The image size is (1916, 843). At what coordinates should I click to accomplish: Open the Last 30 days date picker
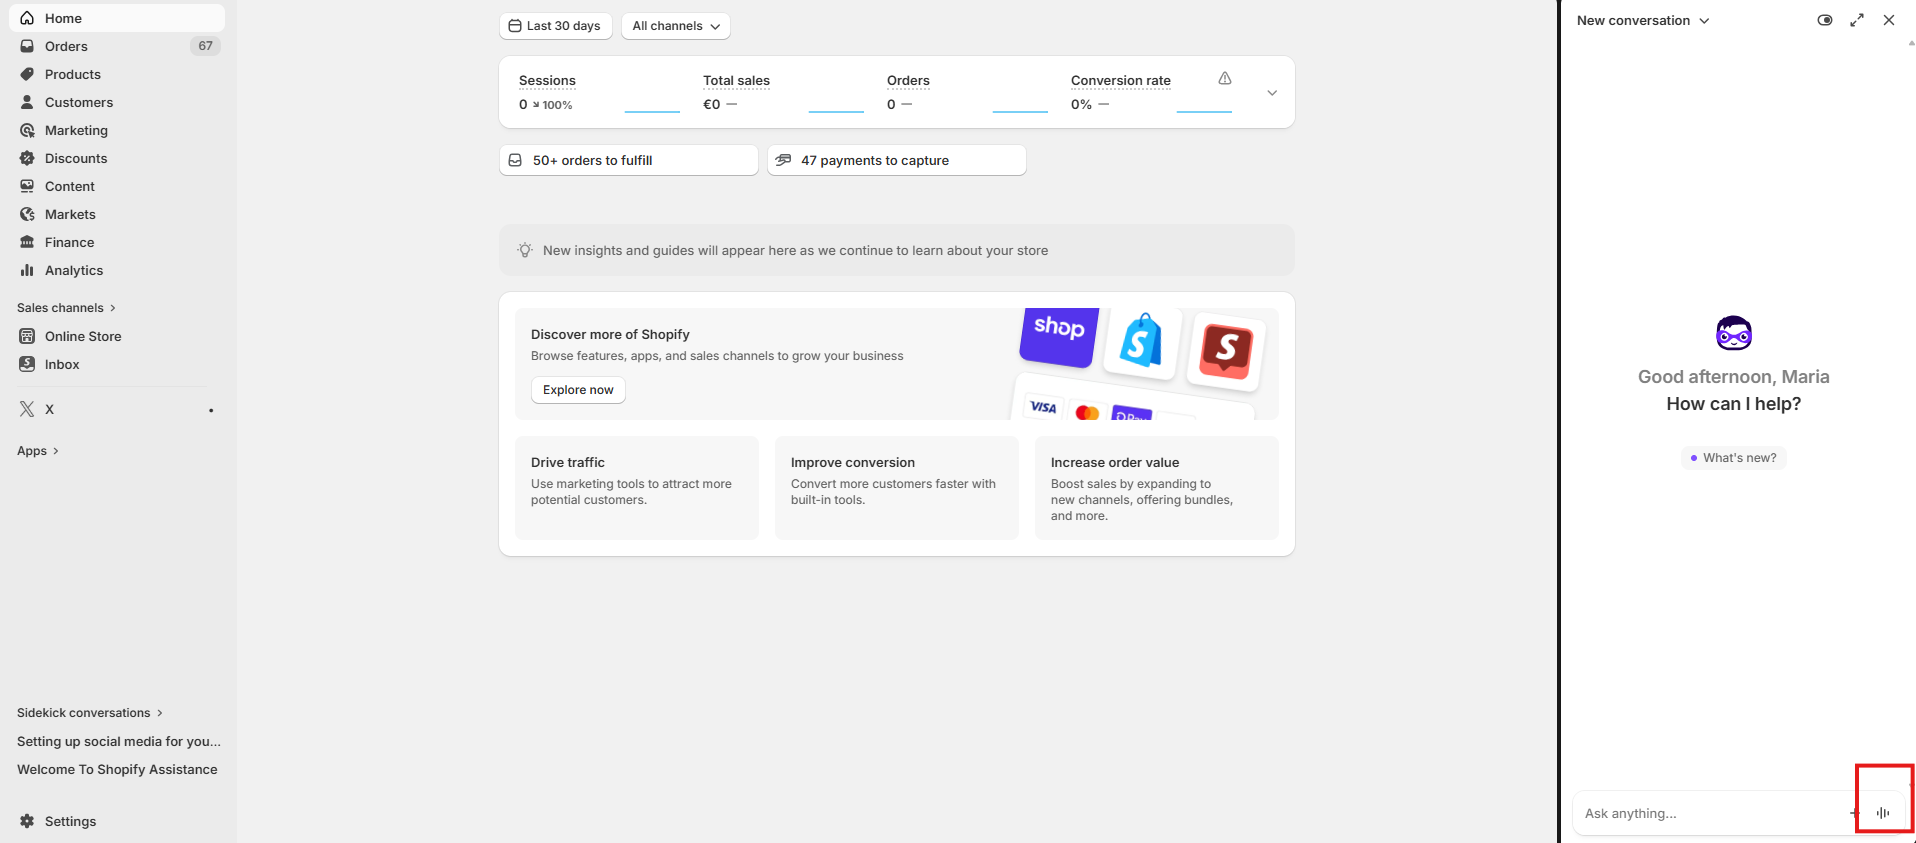pos(555,26)
